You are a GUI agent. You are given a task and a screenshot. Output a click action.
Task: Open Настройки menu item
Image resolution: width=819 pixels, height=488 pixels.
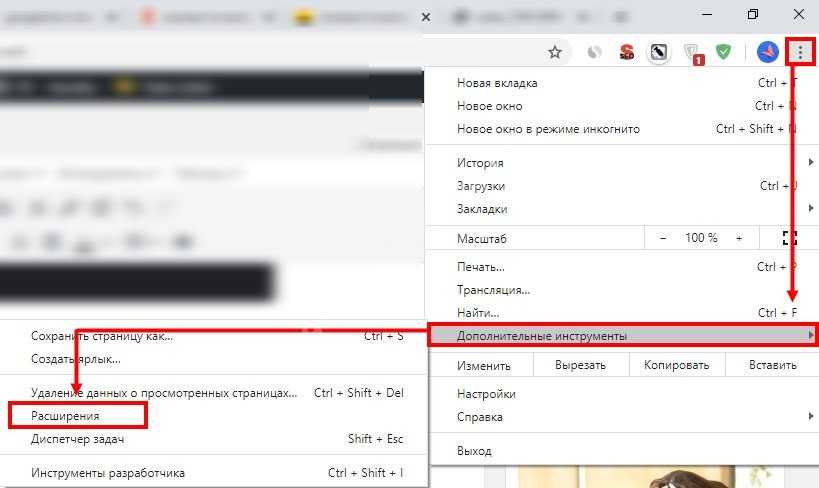click(x=486, y=394)
